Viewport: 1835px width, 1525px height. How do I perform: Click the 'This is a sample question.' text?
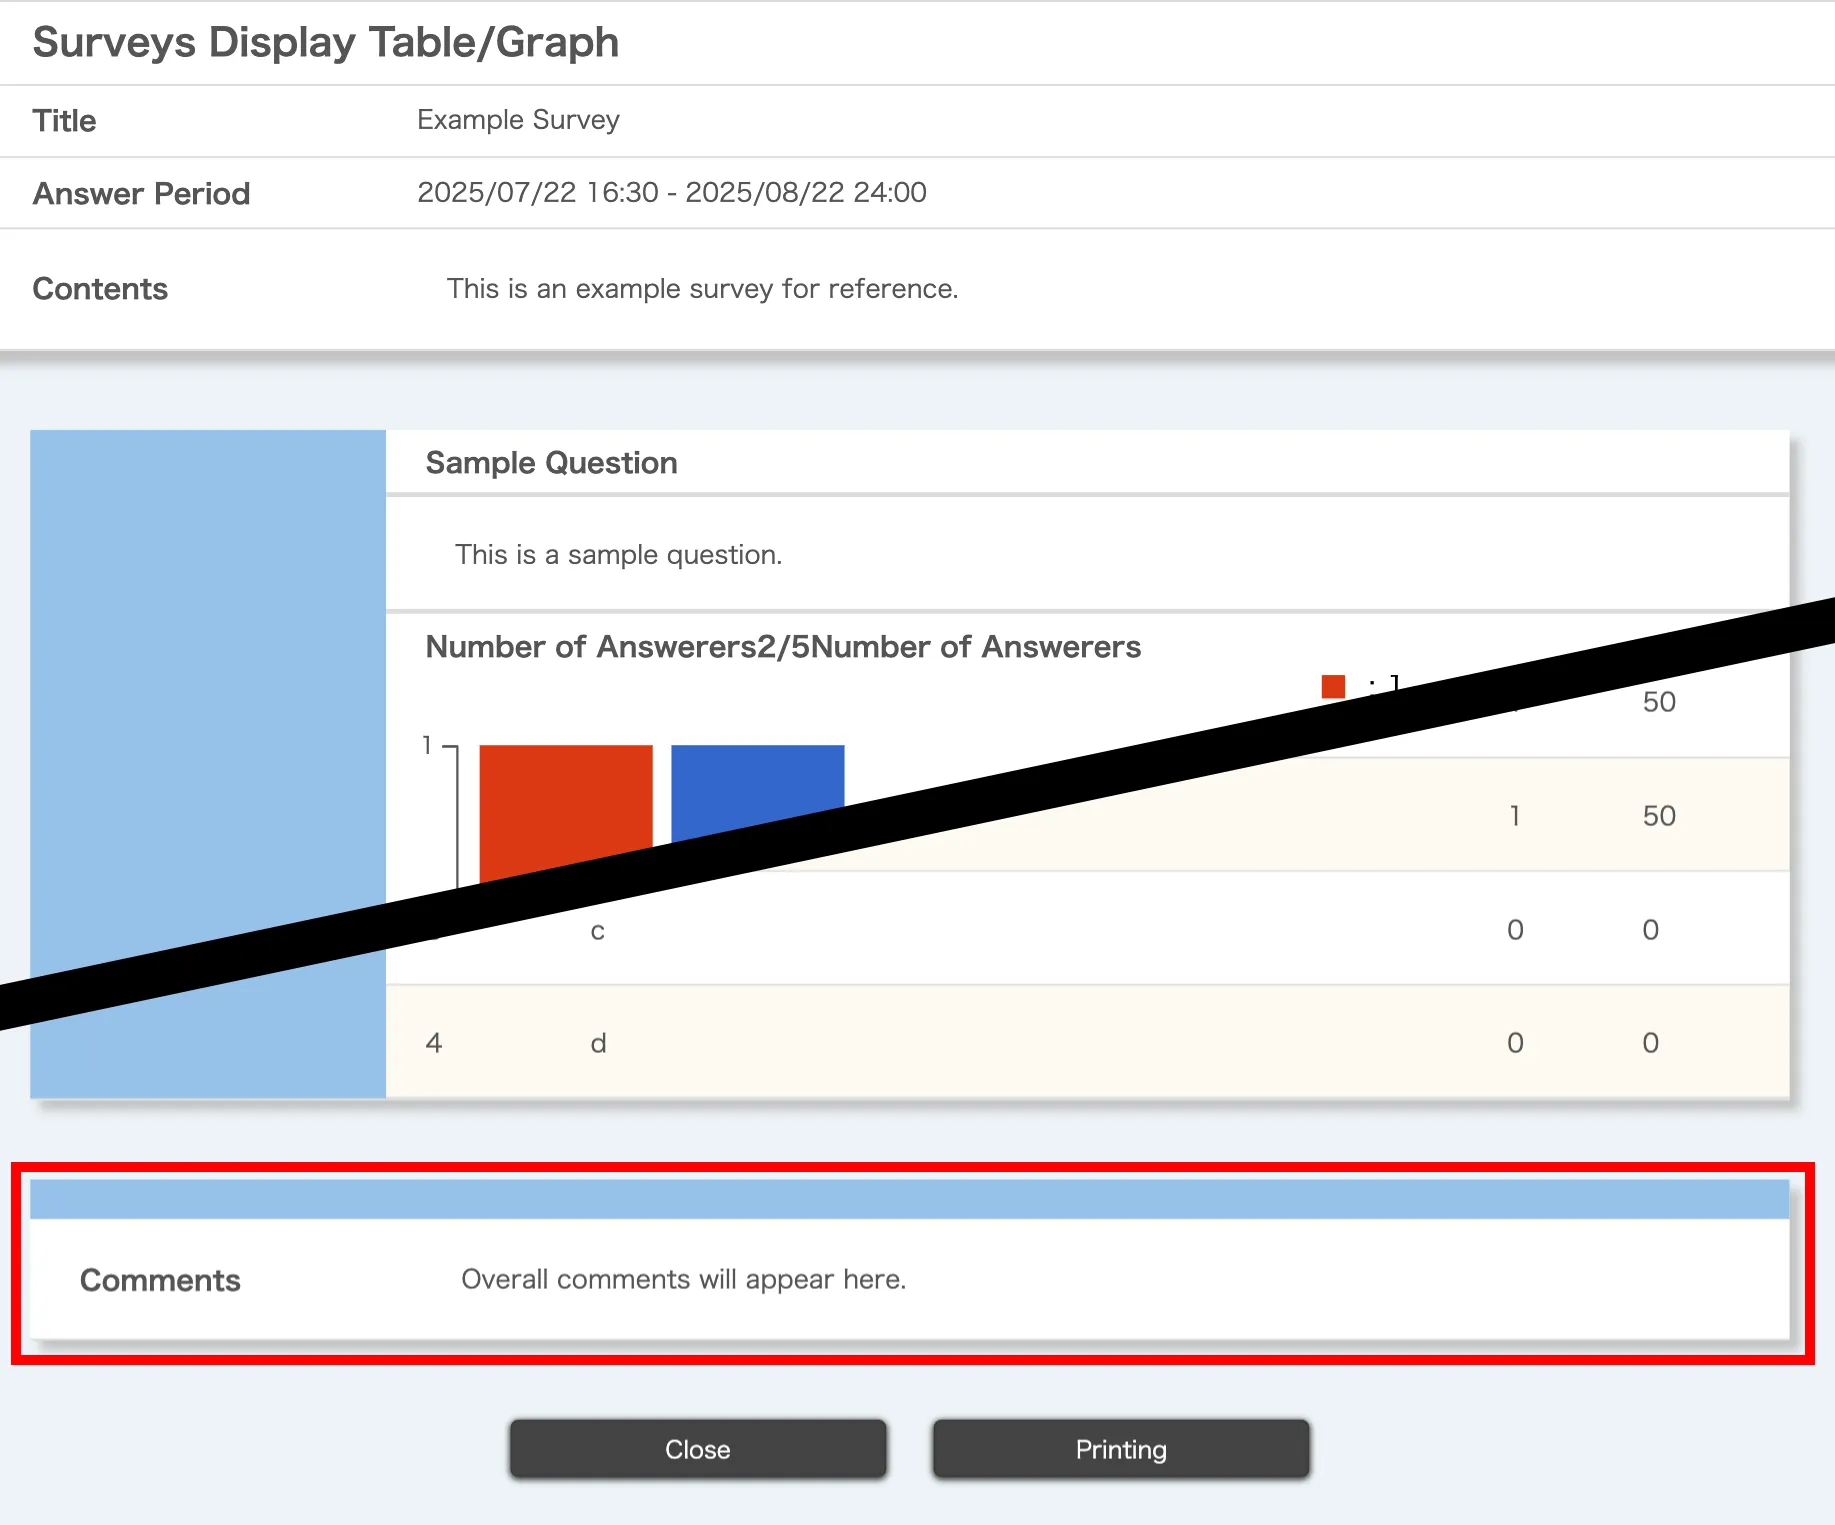[618, 555]
